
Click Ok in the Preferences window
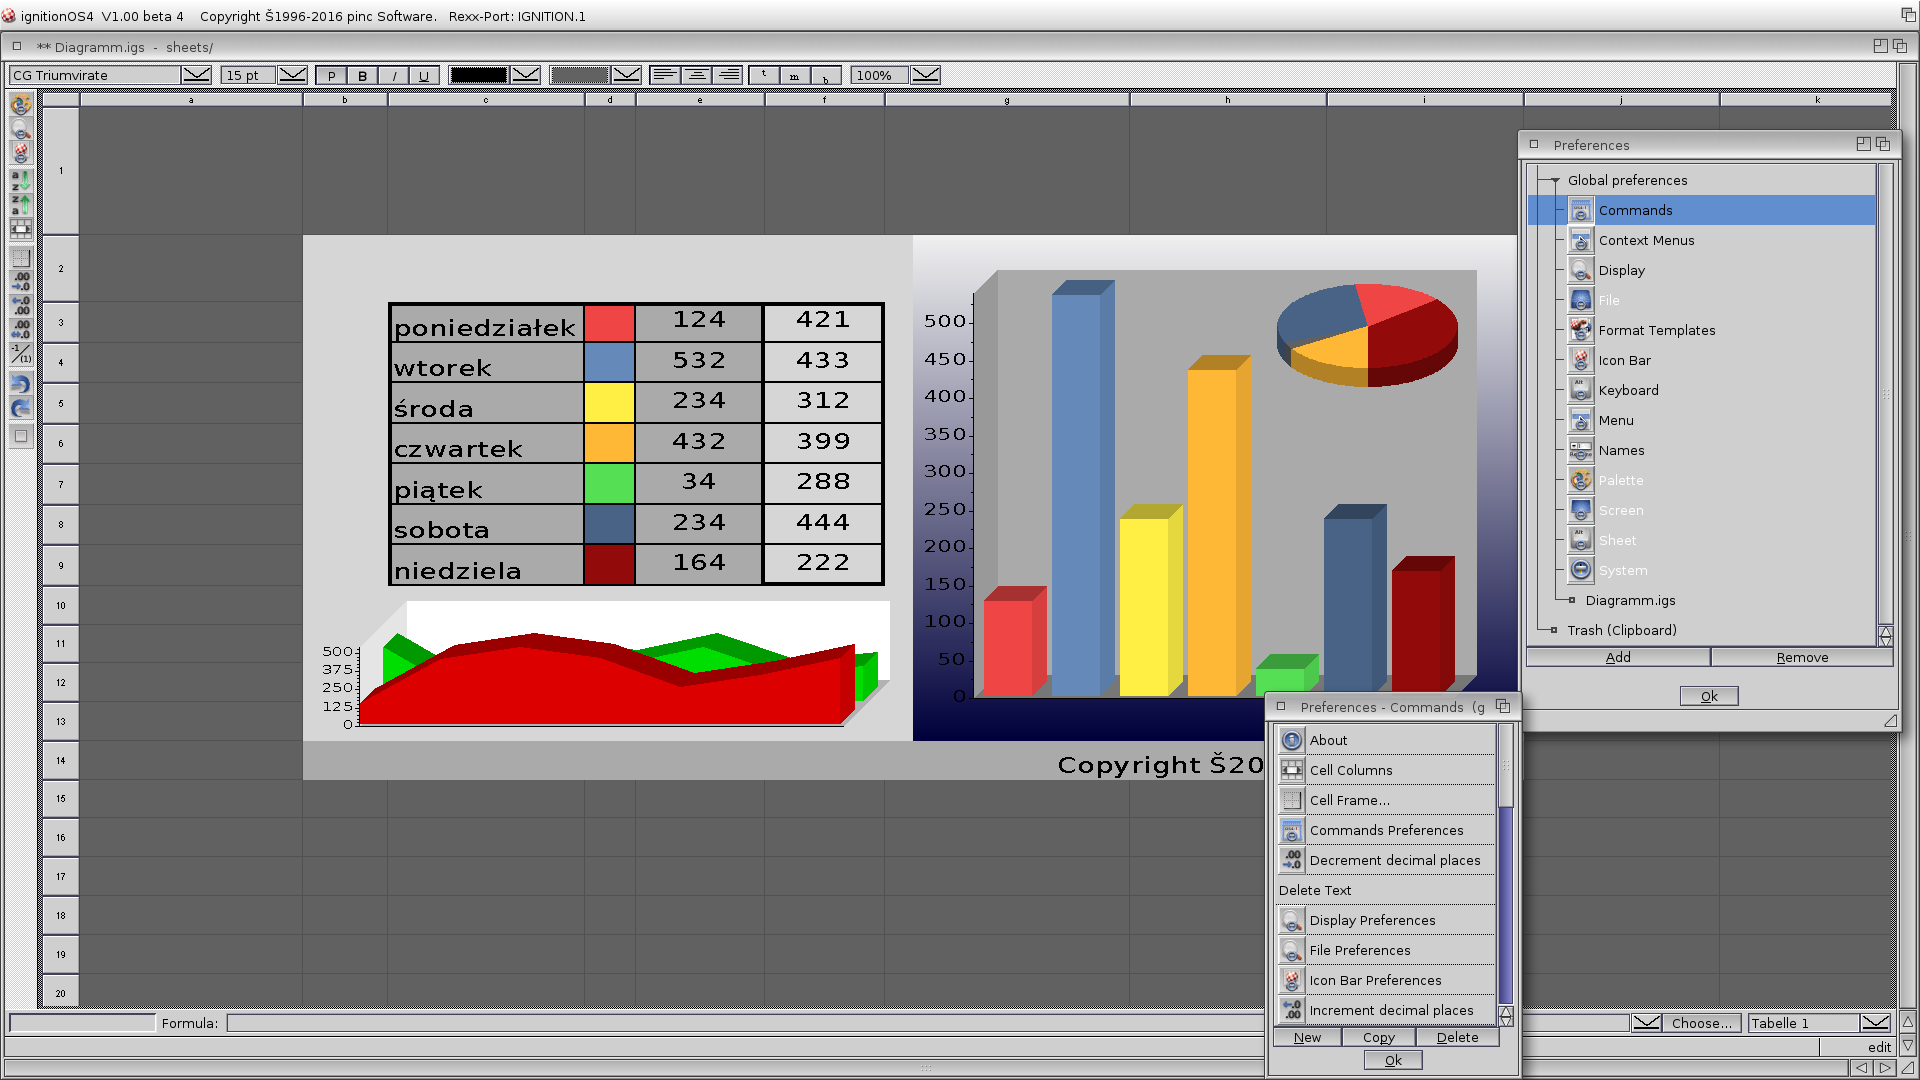1709,696
